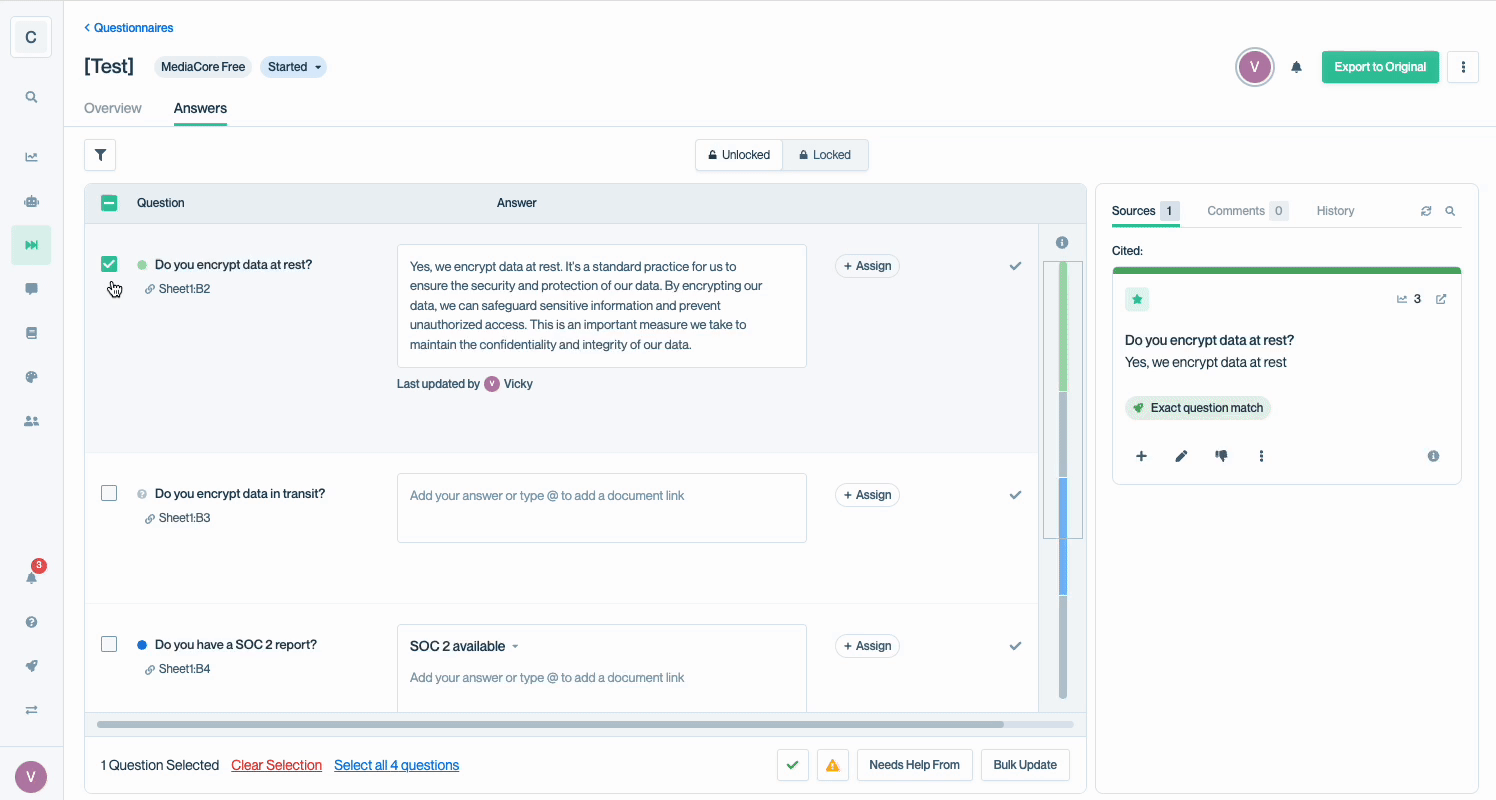Open the palette sidebar icon
This screenshot has width=1496, height=800.
(x=31, y=377)
